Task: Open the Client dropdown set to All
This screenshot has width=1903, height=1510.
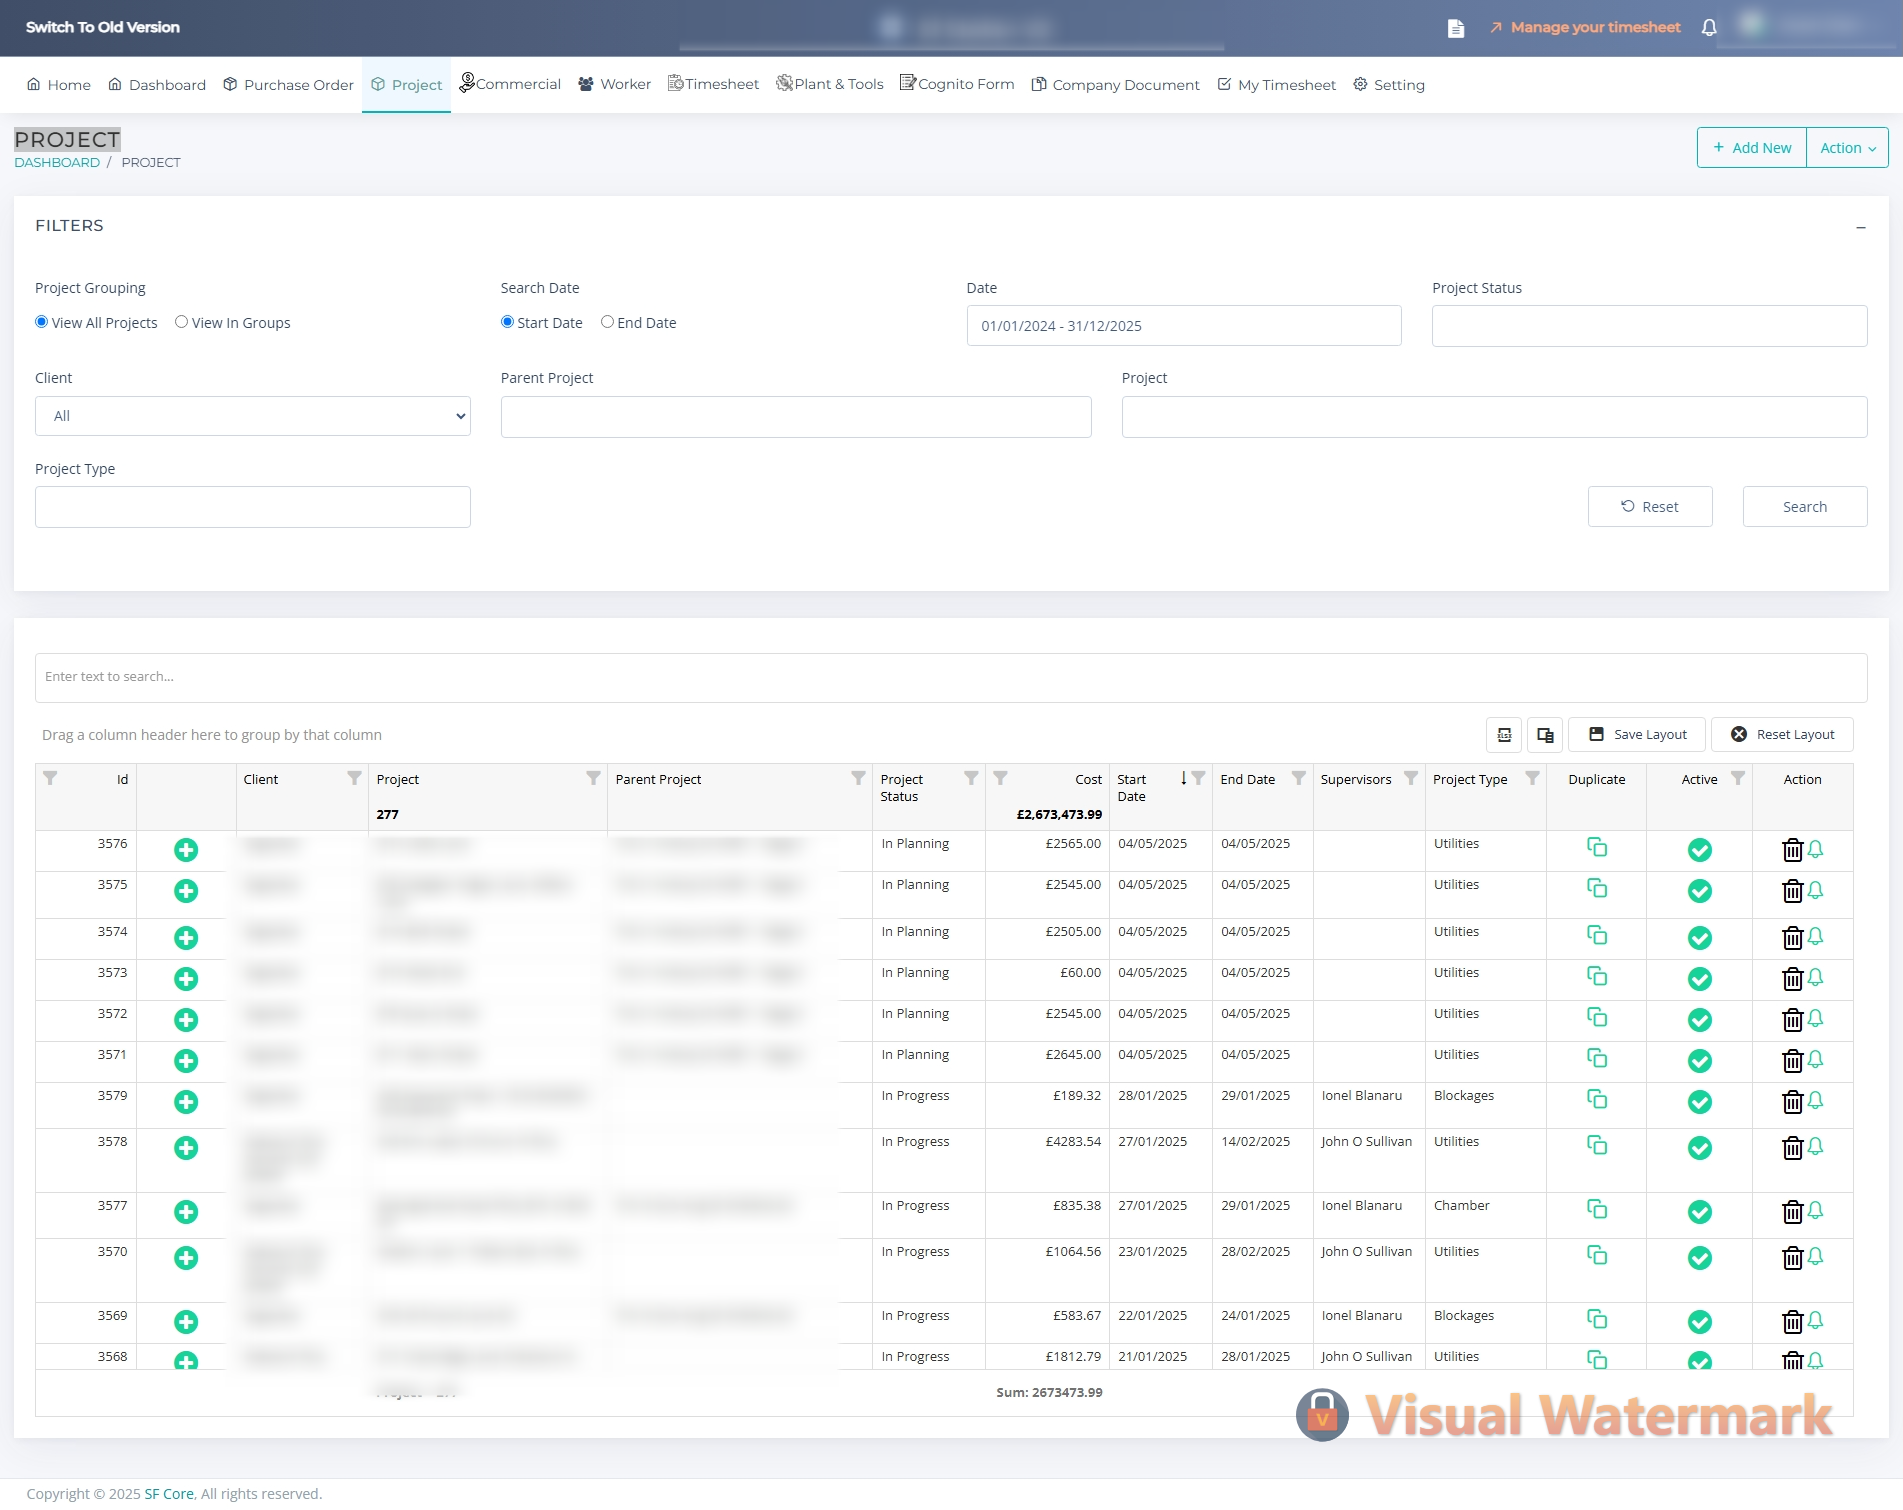Action: click(x=252, y=416)
